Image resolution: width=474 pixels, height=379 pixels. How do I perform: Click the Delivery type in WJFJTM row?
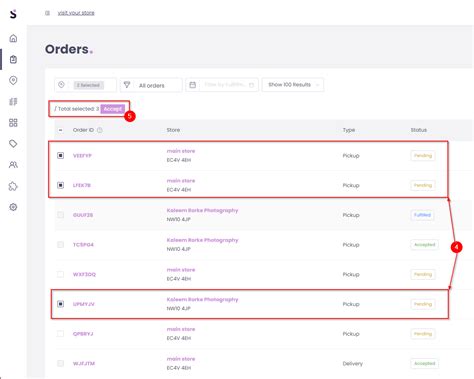353,363
